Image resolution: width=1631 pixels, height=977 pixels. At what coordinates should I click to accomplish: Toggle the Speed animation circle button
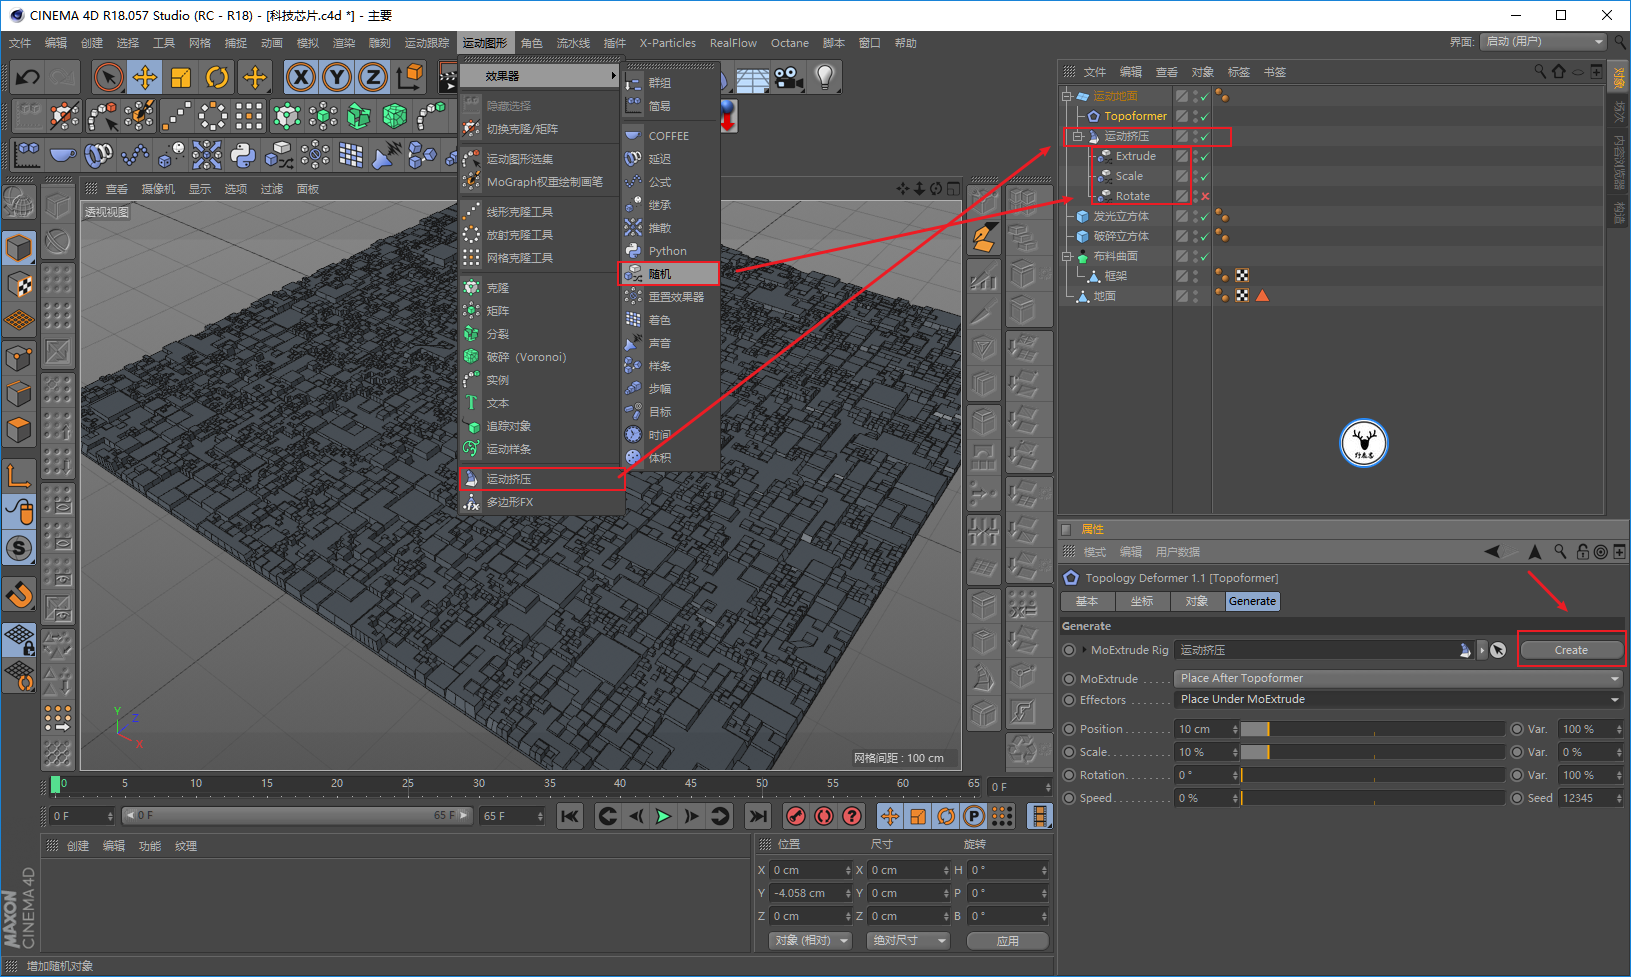1069,798
